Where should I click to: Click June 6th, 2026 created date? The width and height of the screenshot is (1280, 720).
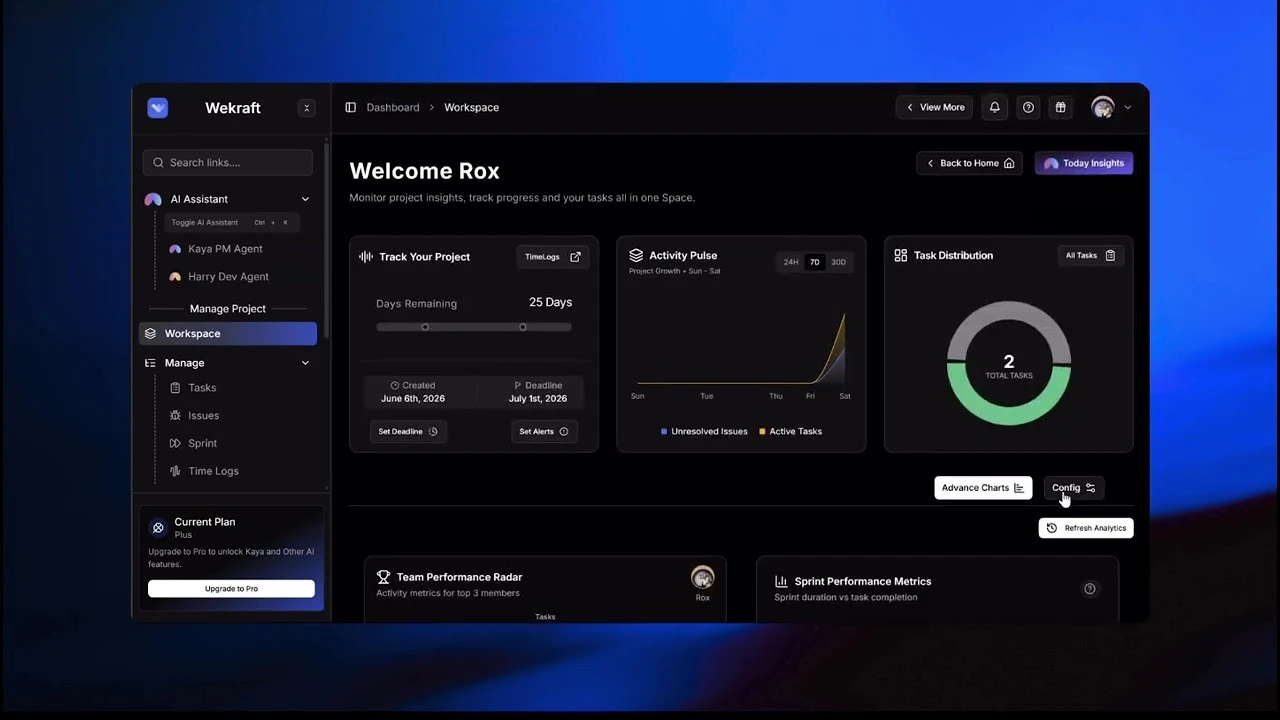point(413,399)
